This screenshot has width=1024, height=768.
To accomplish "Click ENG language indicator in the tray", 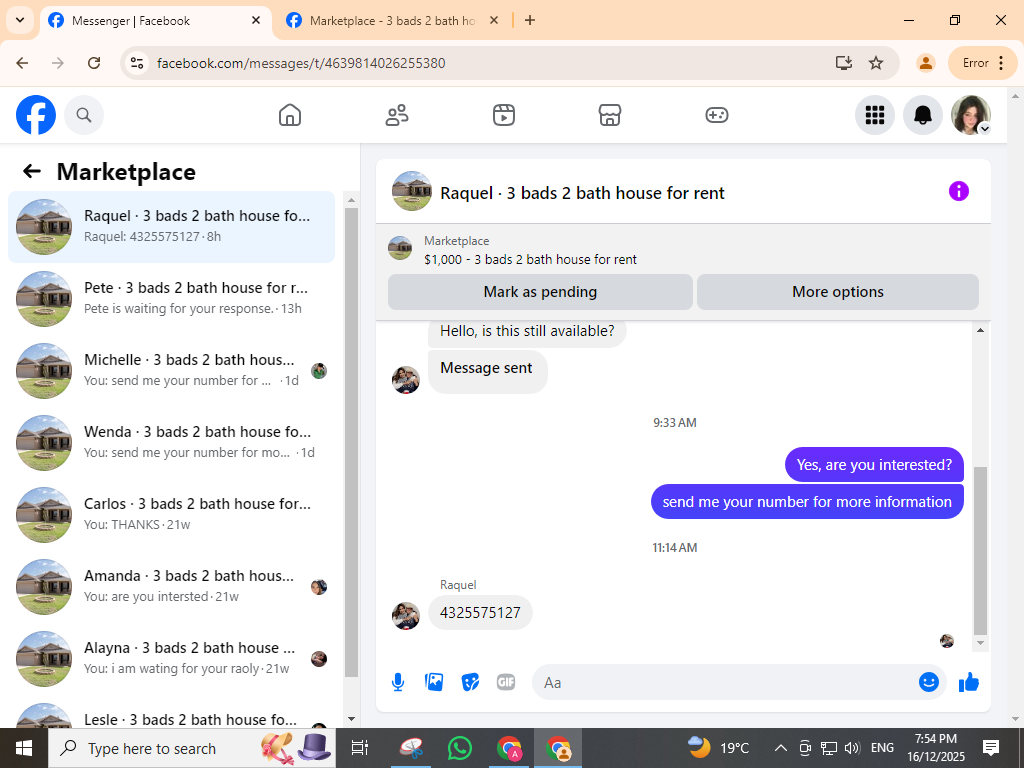I will pos(882,748).
